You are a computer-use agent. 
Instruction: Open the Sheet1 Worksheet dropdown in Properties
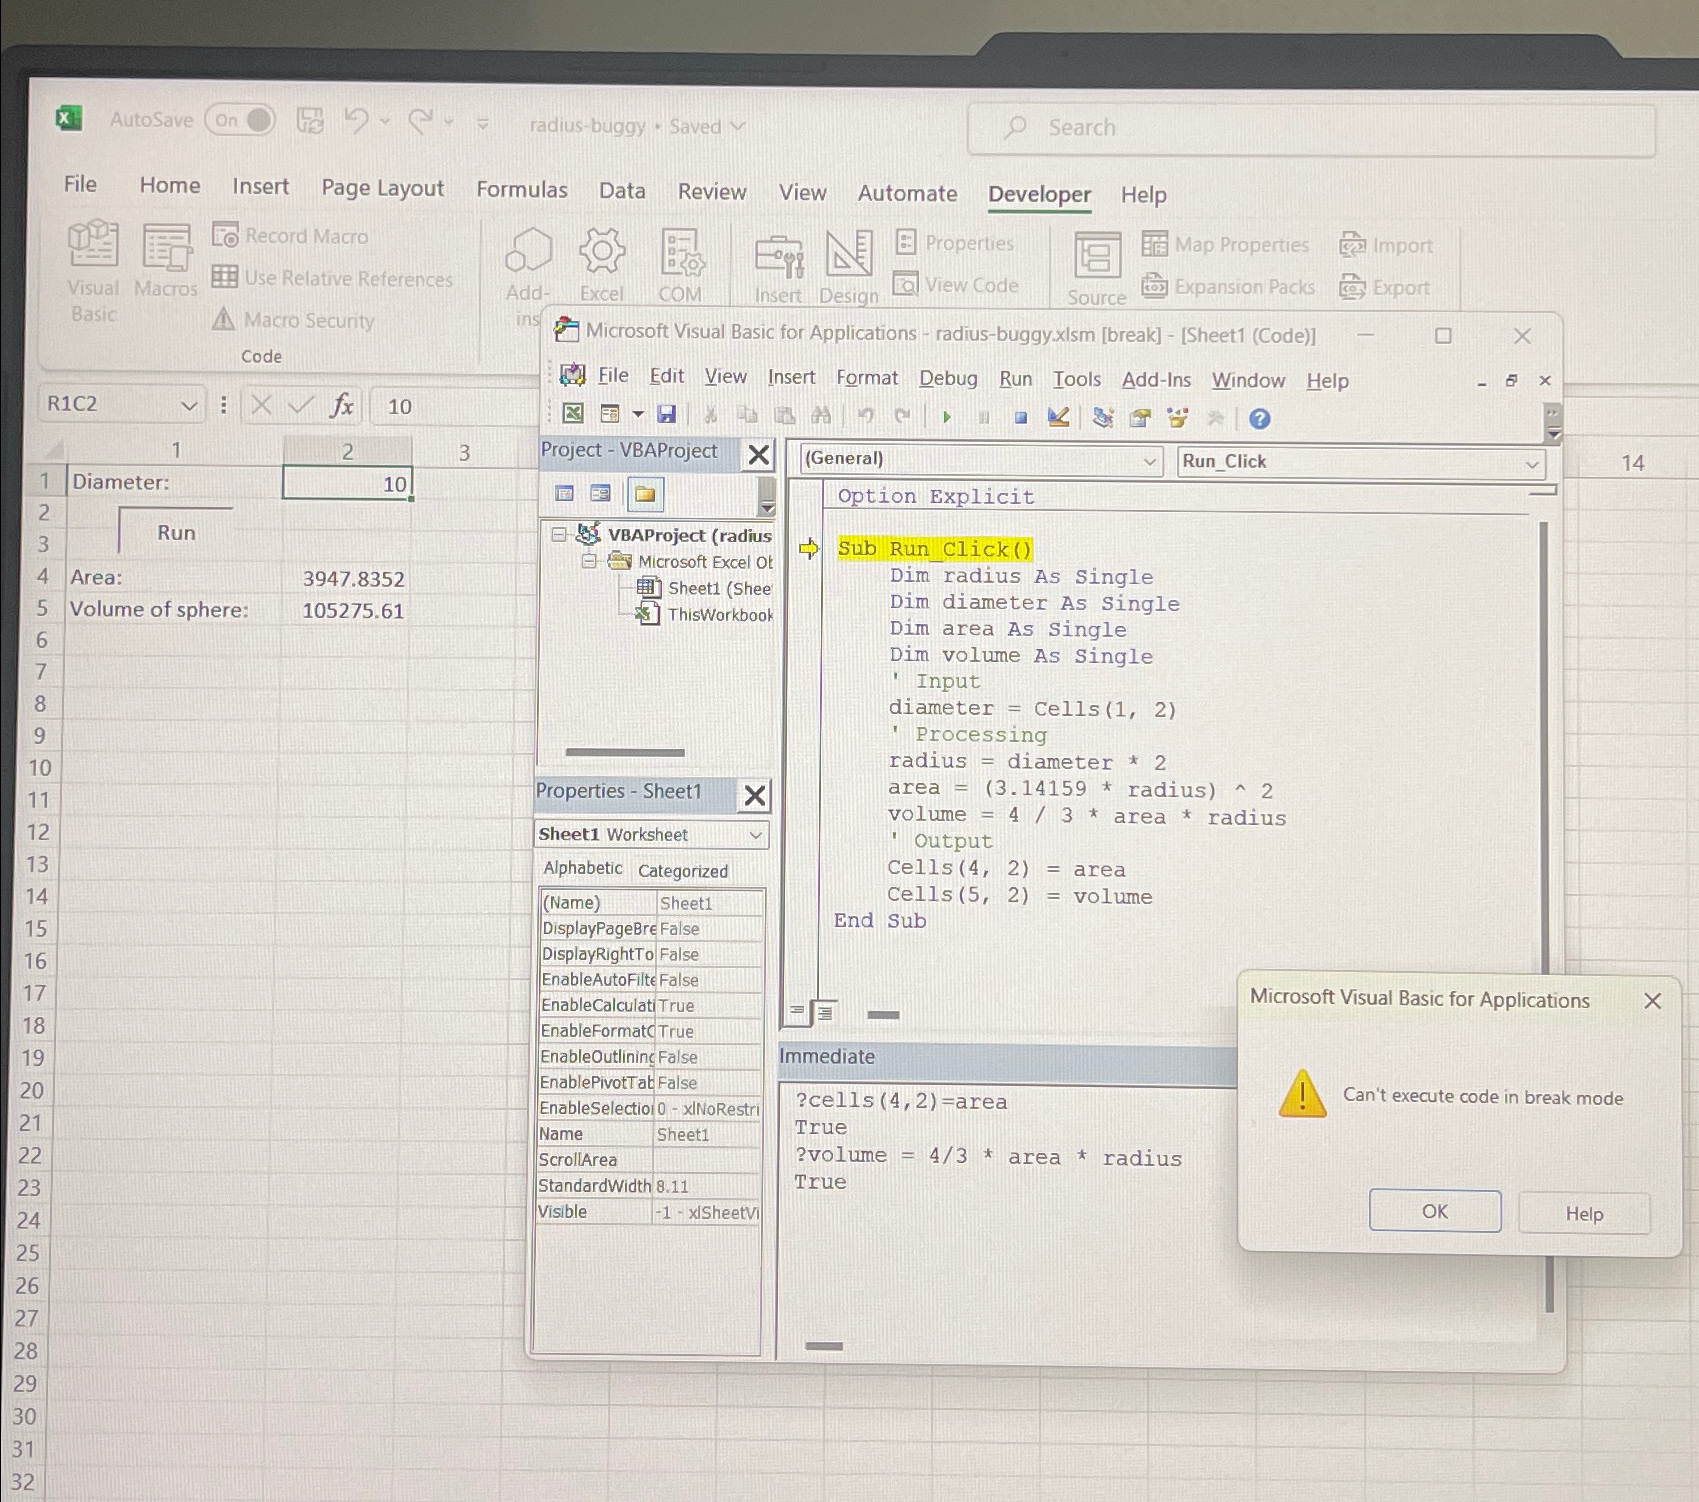(x=755, y=834)
